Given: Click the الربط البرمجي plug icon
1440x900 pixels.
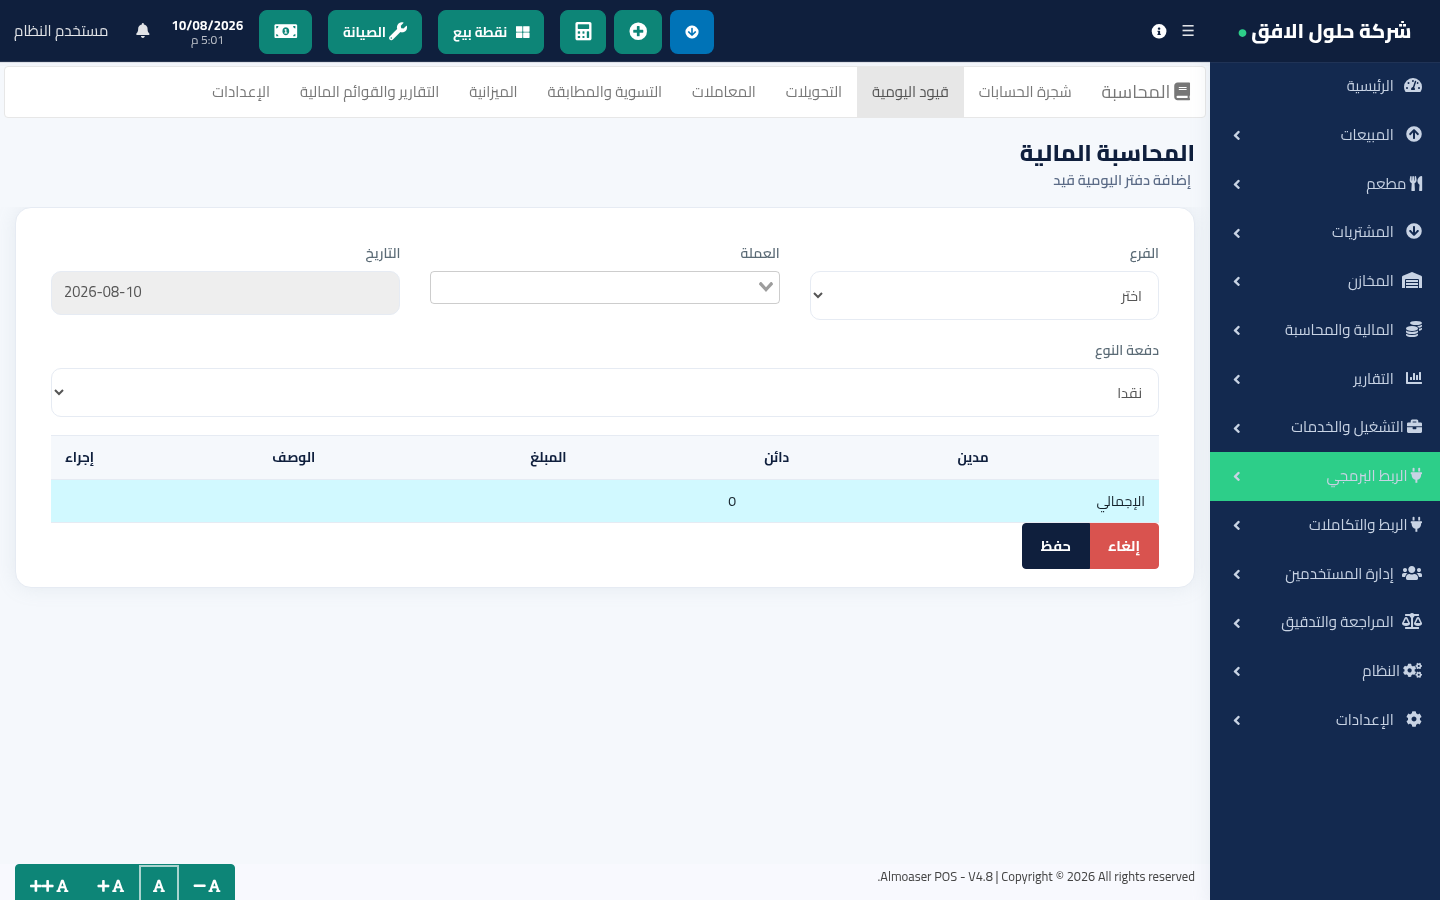Looking at the screenshot, I should pos(1417,476).
